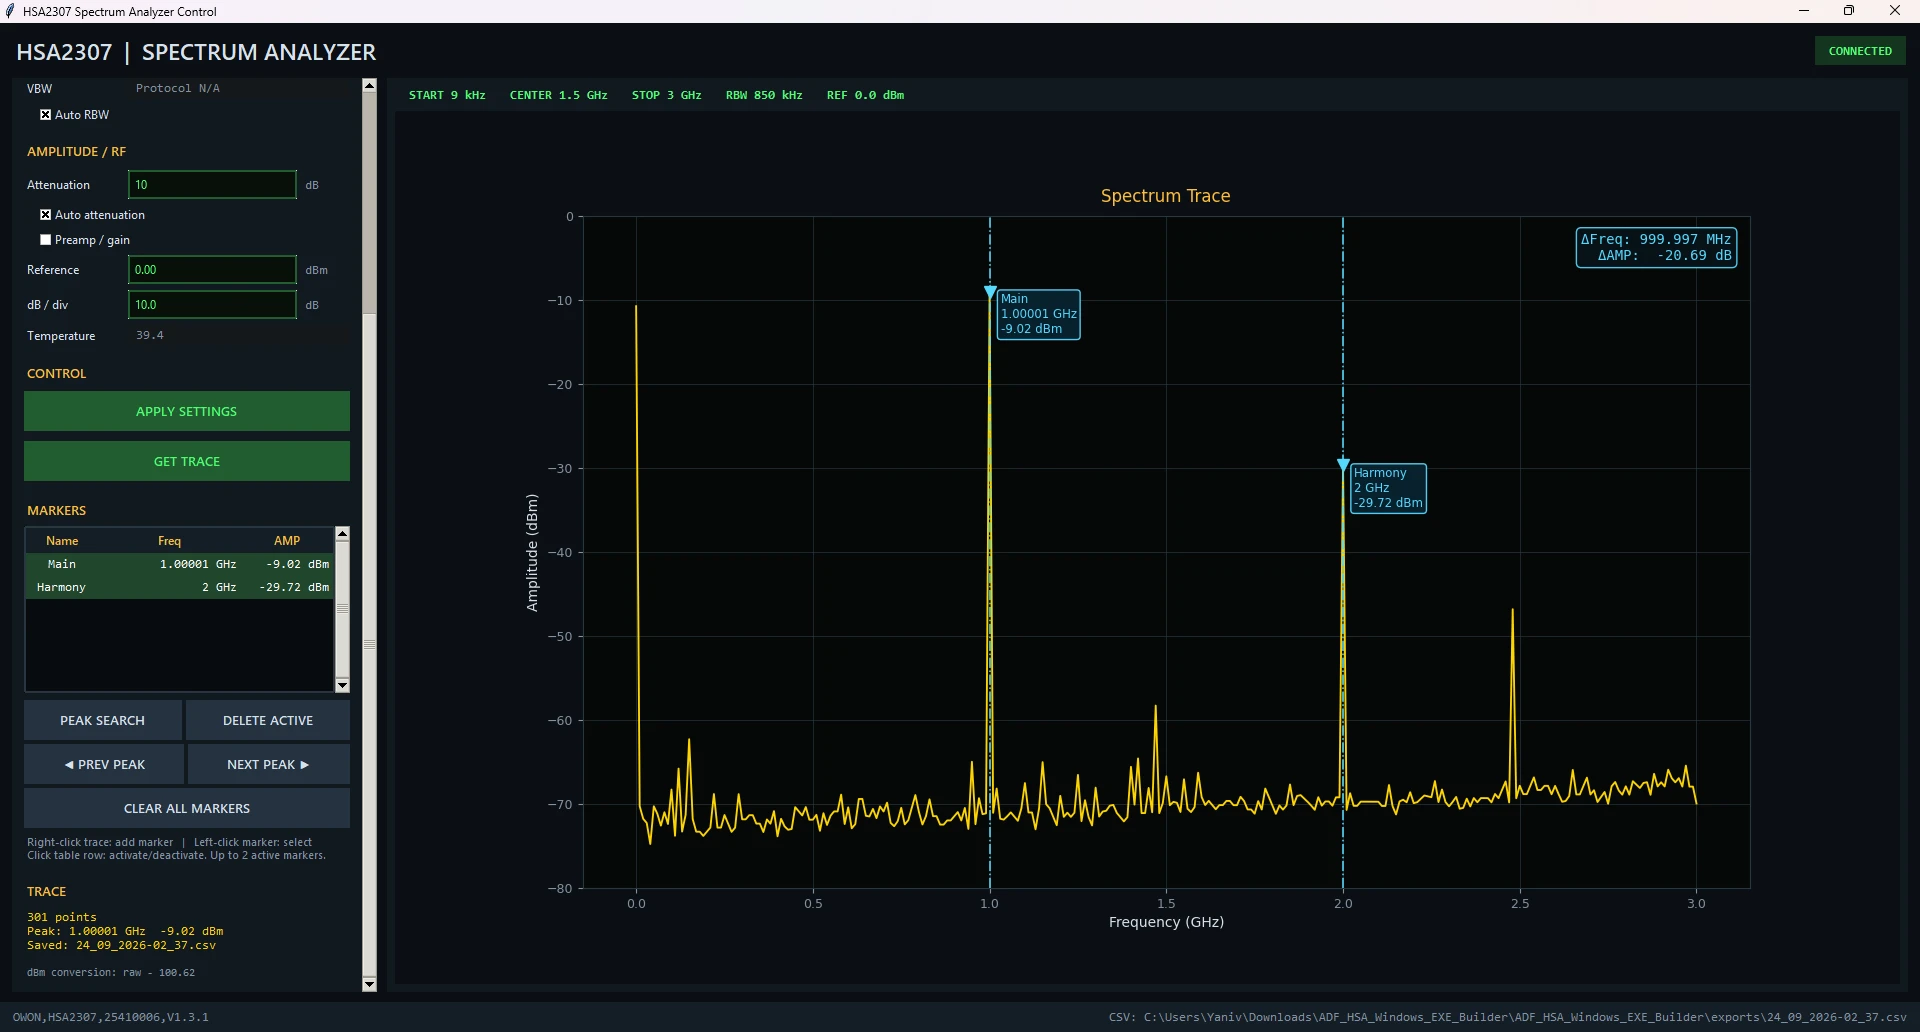Screen dimensions: 1920x1032
Task: Click the Main marker label box on trace
Action: pyautogui.click(x=1039, y=314)
